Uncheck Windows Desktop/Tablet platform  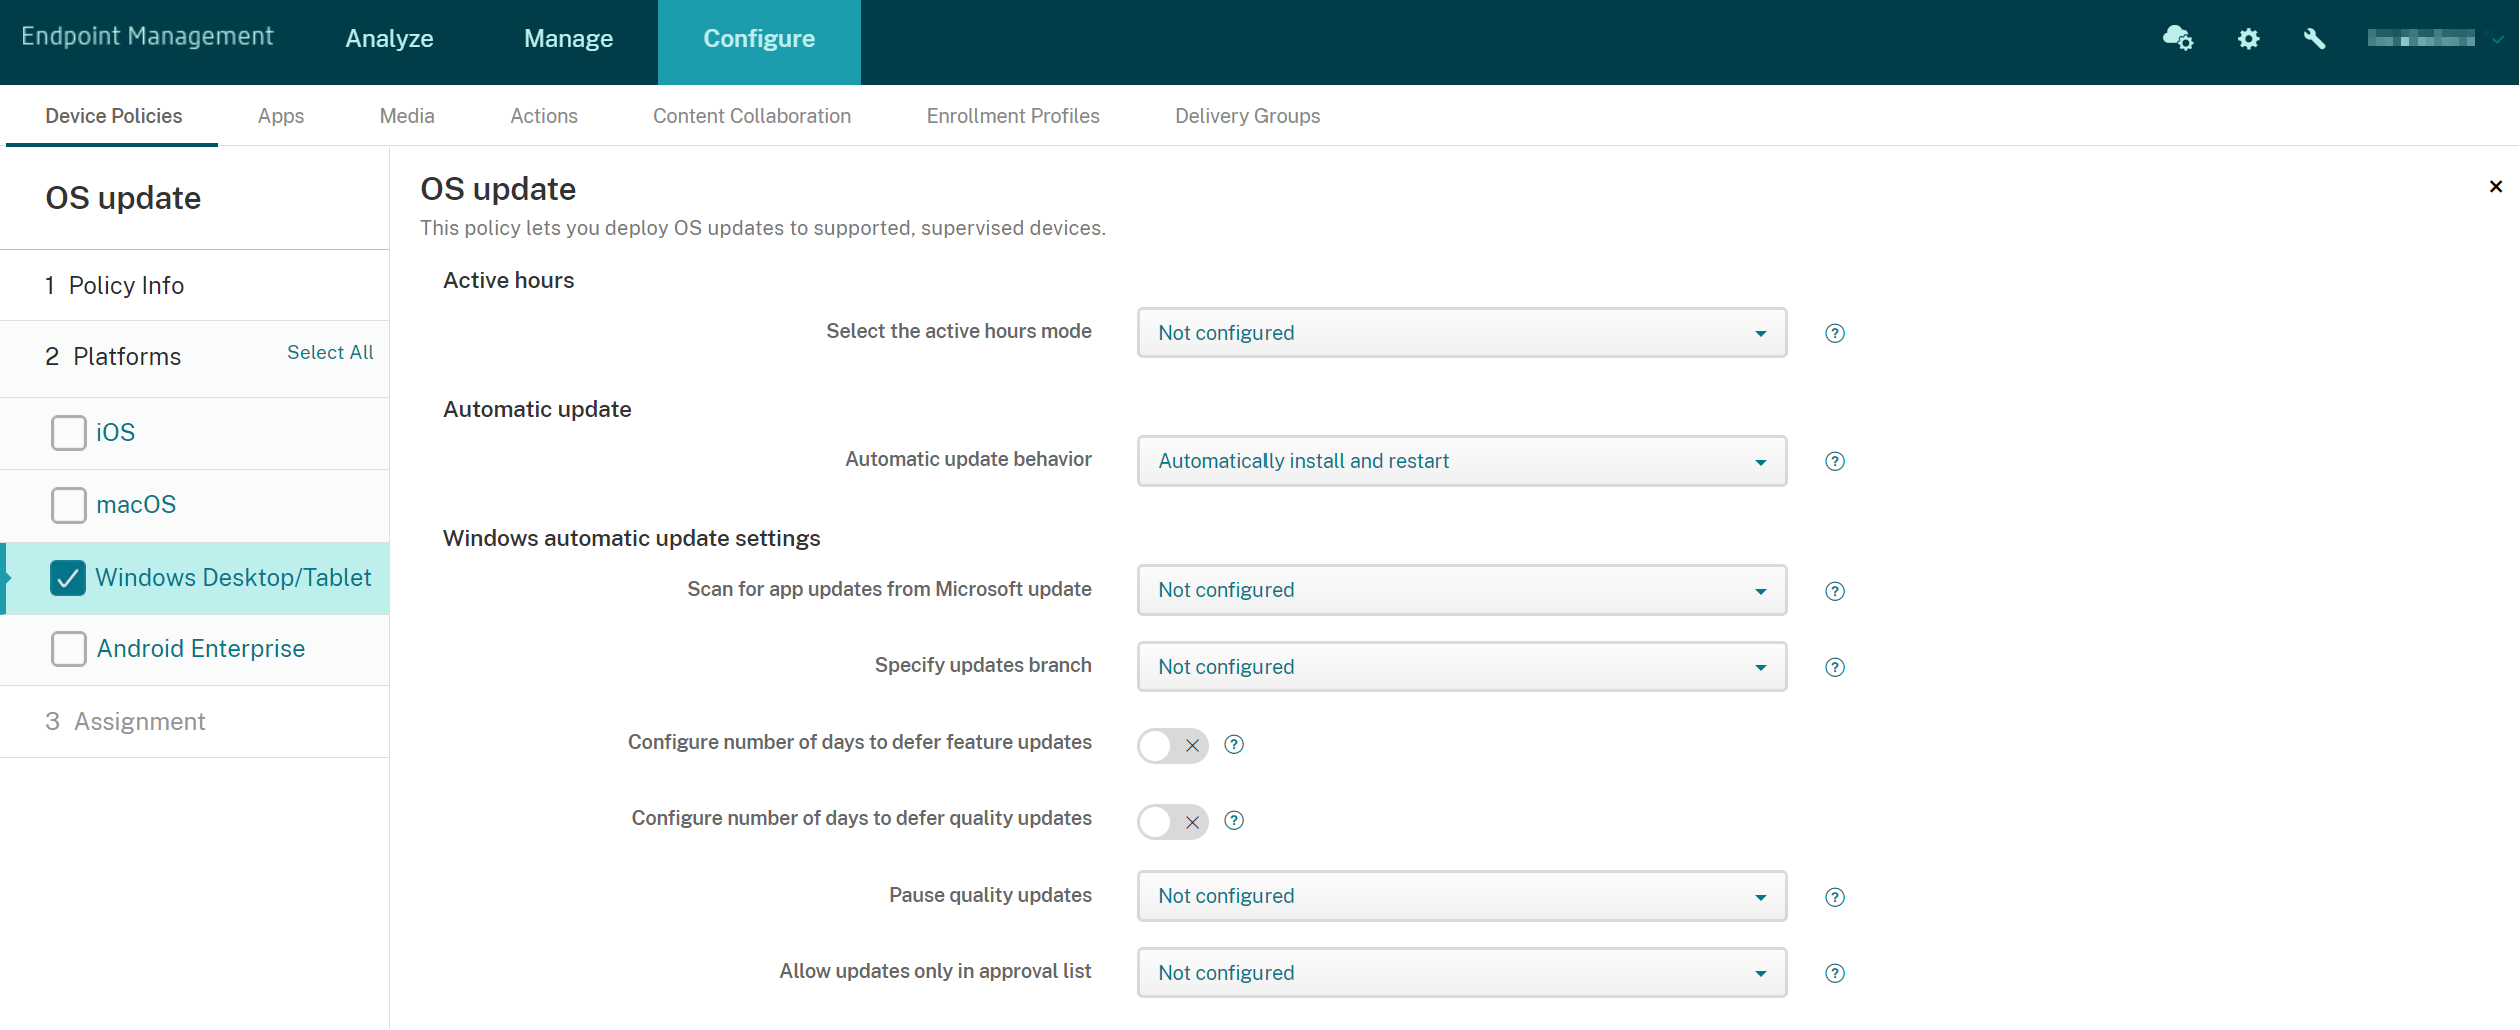click(69, 578)
